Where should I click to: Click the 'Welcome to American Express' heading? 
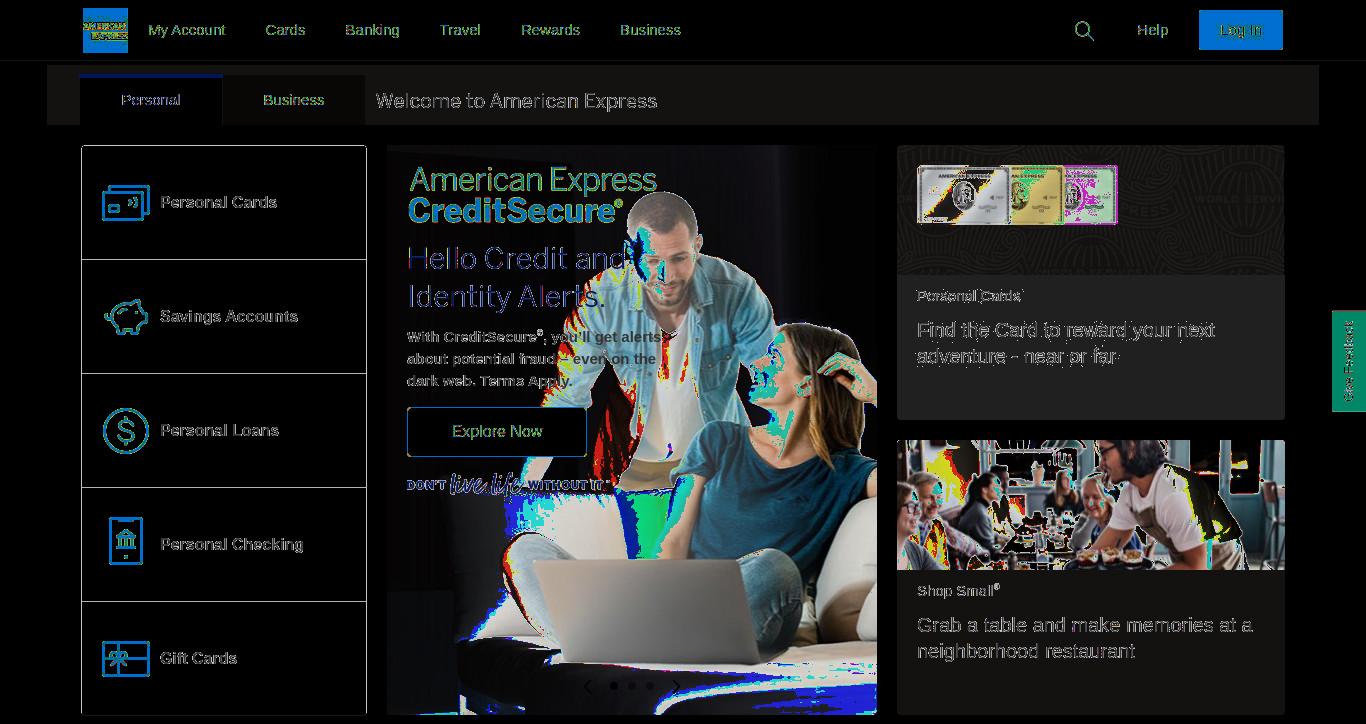[x=516, y=101]
